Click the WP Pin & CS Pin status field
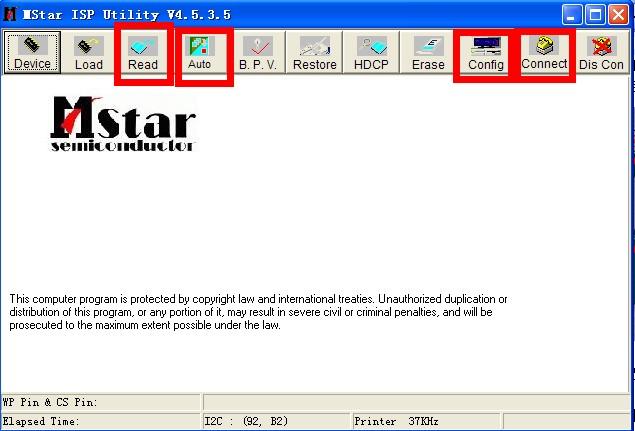Image resolution: width=635 pixels, height=431 pixels. [101, 402]
